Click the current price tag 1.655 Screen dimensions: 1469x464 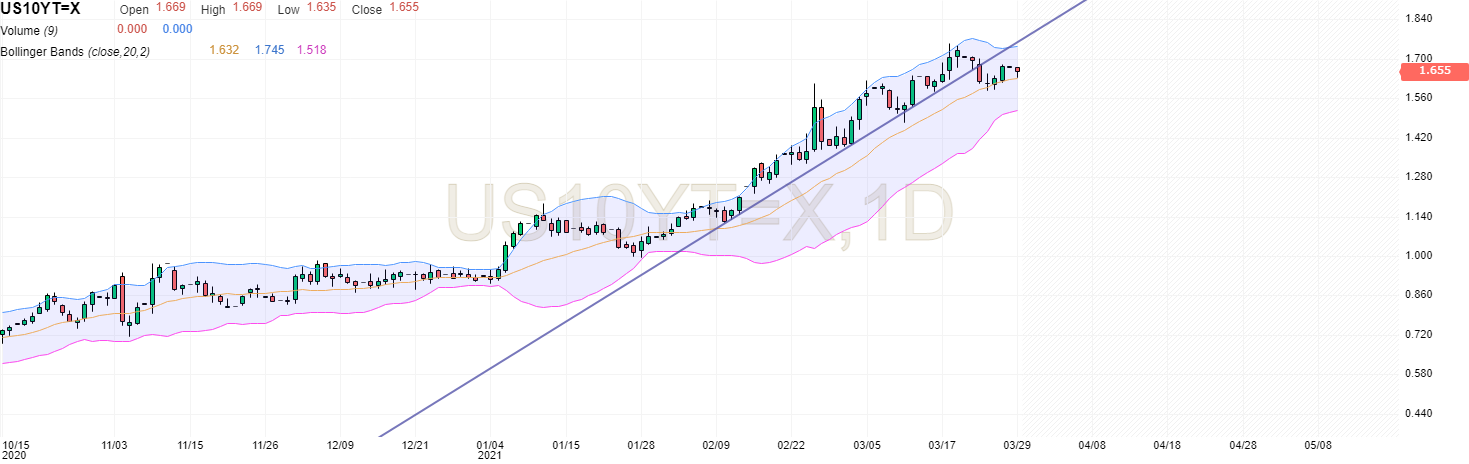click(x=1434, y=70)
